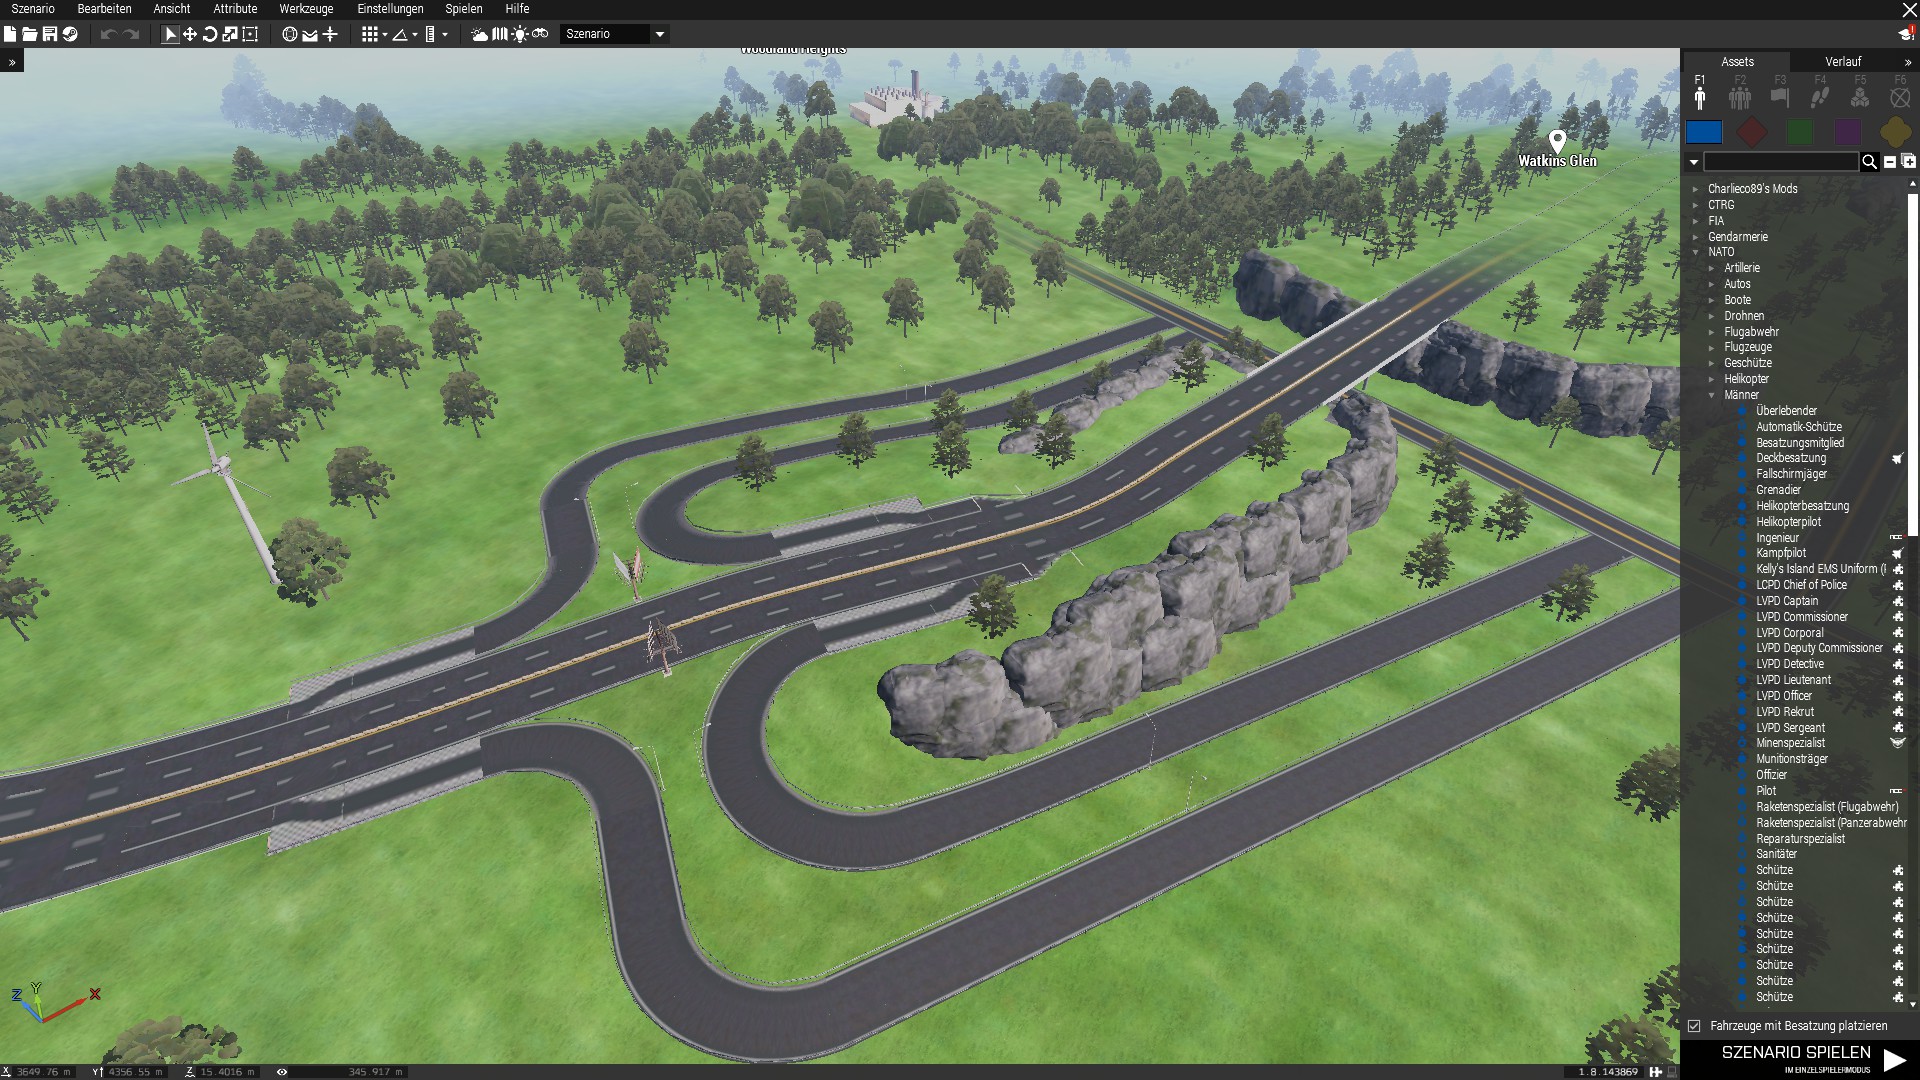Image resolution: width=1920 pixels, height=1080 pixels.
Task: Toggle the binoculars night vision icon
Action: coord(540,34)
